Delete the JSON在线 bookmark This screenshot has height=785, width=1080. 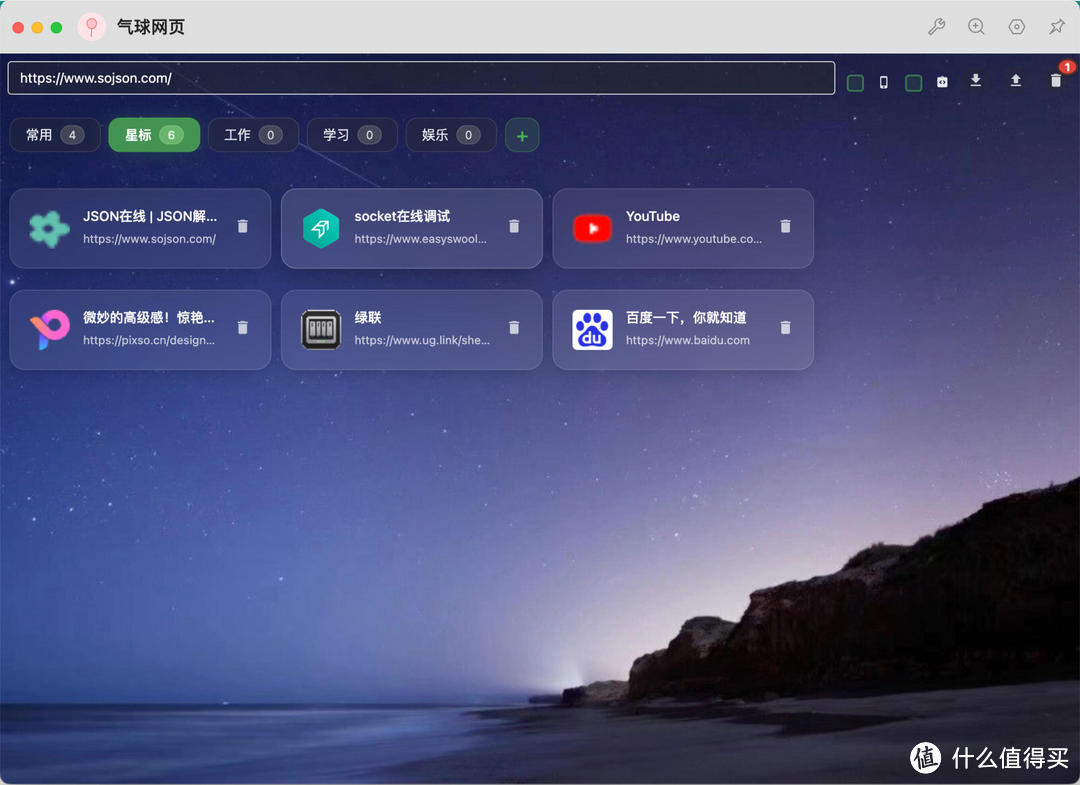tap(242, 226)
